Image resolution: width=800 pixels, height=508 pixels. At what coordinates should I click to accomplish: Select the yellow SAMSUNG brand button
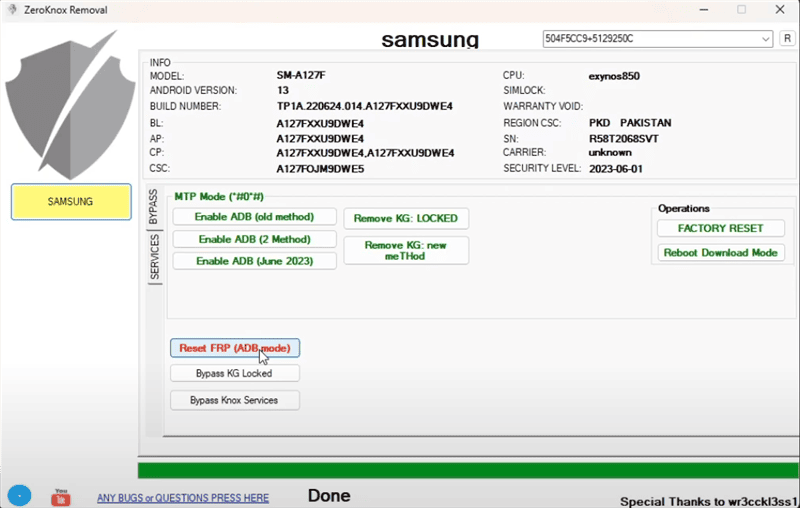pos(70,201)
